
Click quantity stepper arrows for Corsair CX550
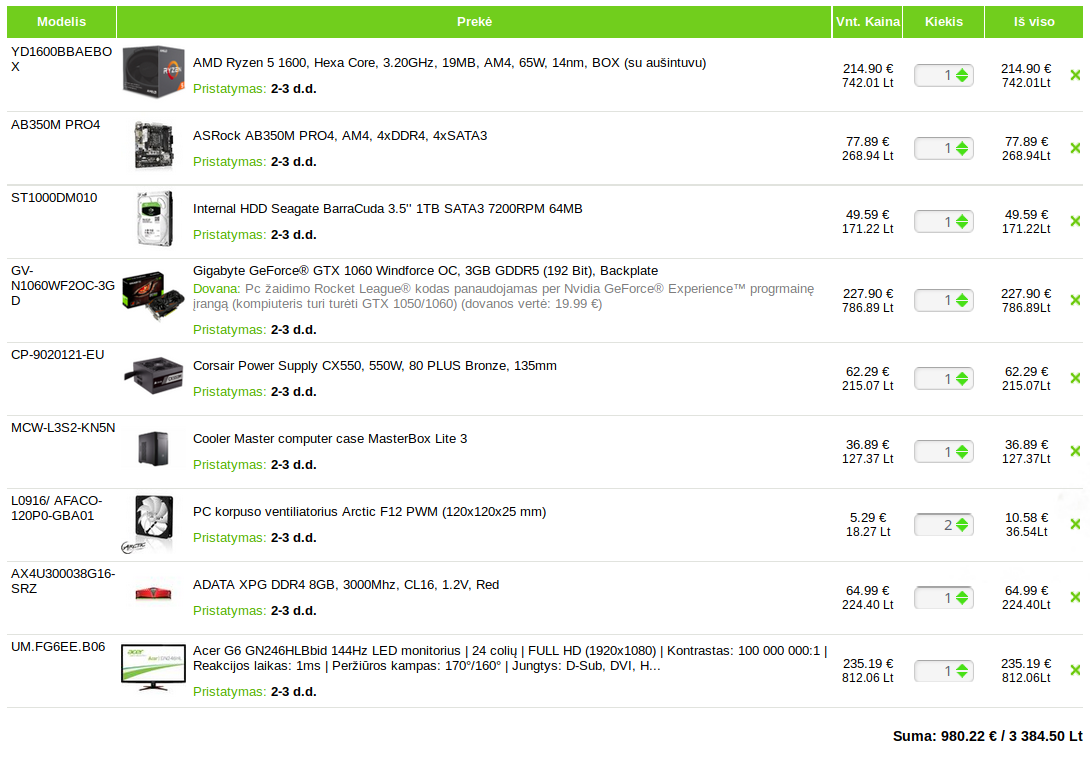click(962, 378)
